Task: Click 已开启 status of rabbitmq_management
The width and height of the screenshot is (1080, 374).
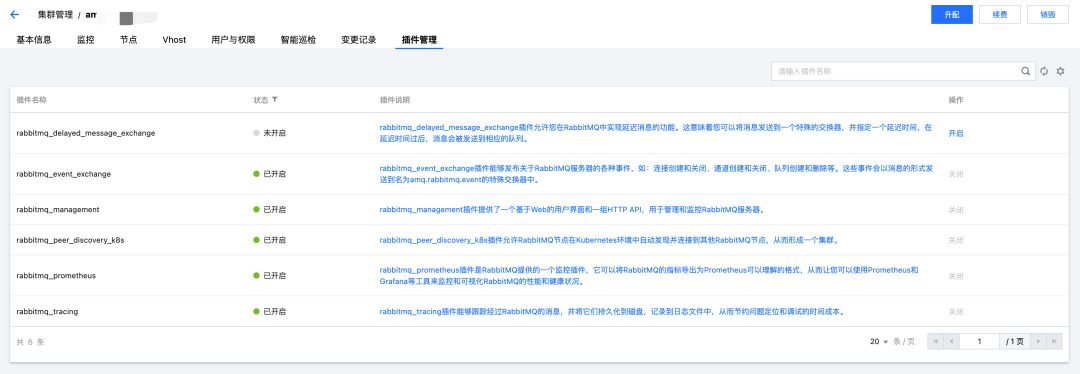Action: [x=269, y=209]
